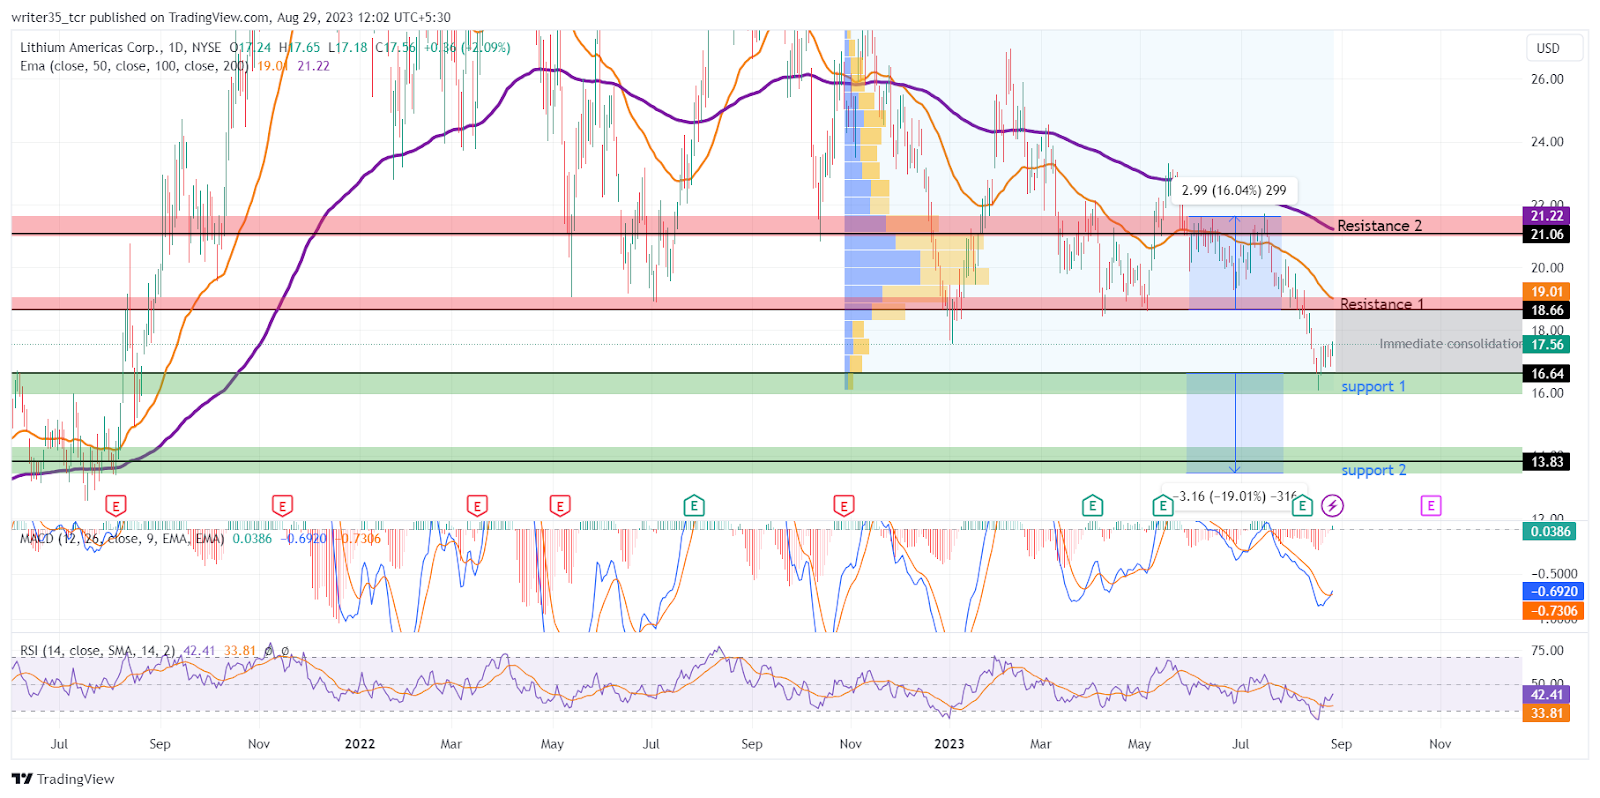1600x798 pixels.
Task: Click the 2.99 (16.04%) measurement label
Action: click(1234, 190)
